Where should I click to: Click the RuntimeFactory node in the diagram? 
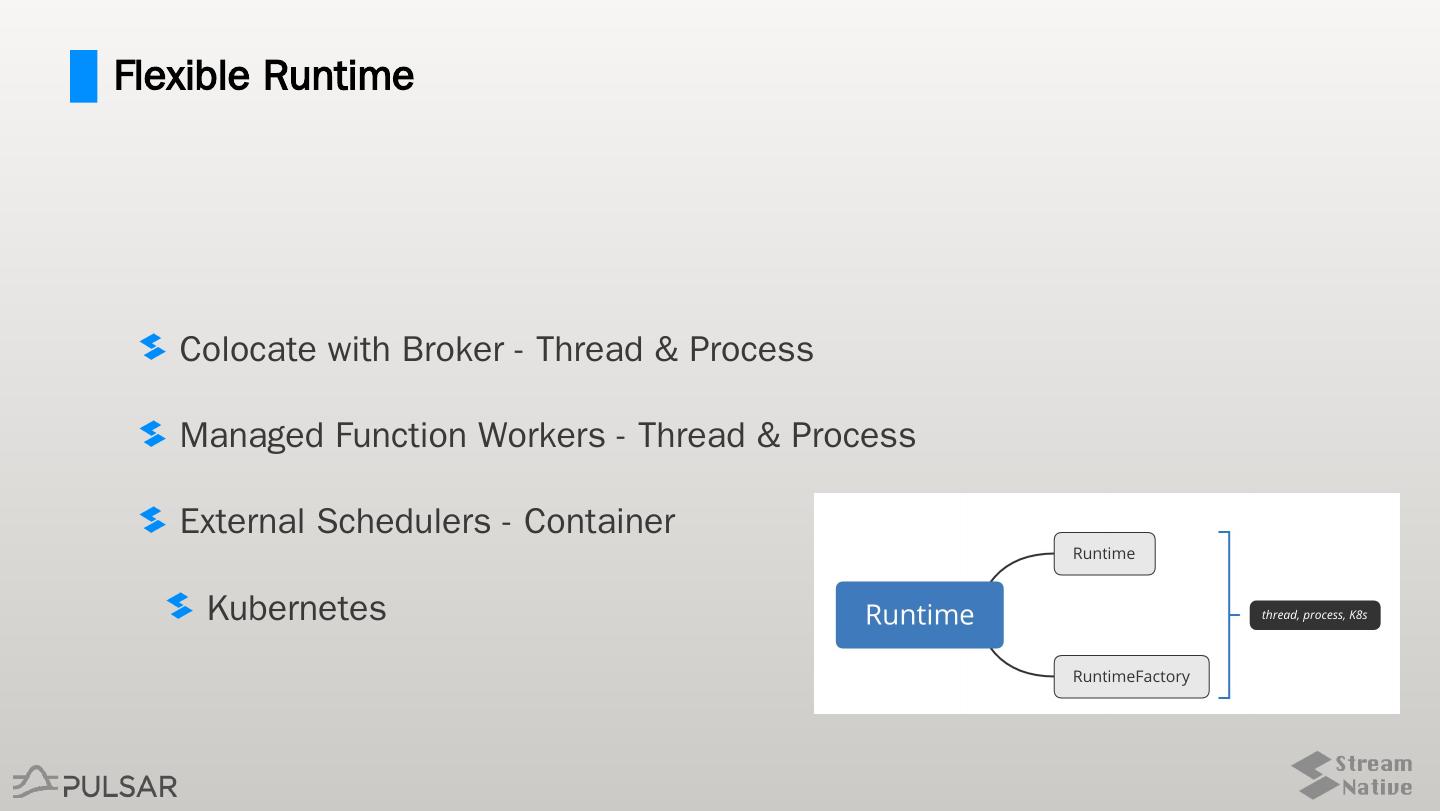click(1131, 677)
